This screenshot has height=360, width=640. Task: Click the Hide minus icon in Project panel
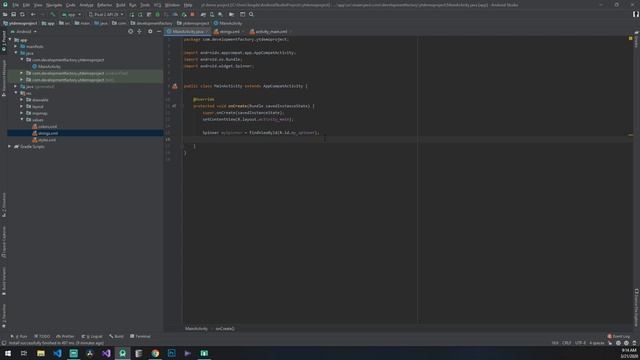click(x=159, y=31)
